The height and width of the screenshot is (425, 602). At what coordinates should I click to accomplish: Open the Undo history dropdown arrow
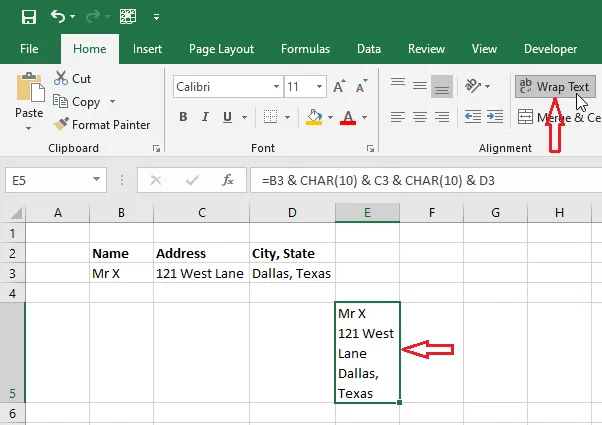[73, 17]
